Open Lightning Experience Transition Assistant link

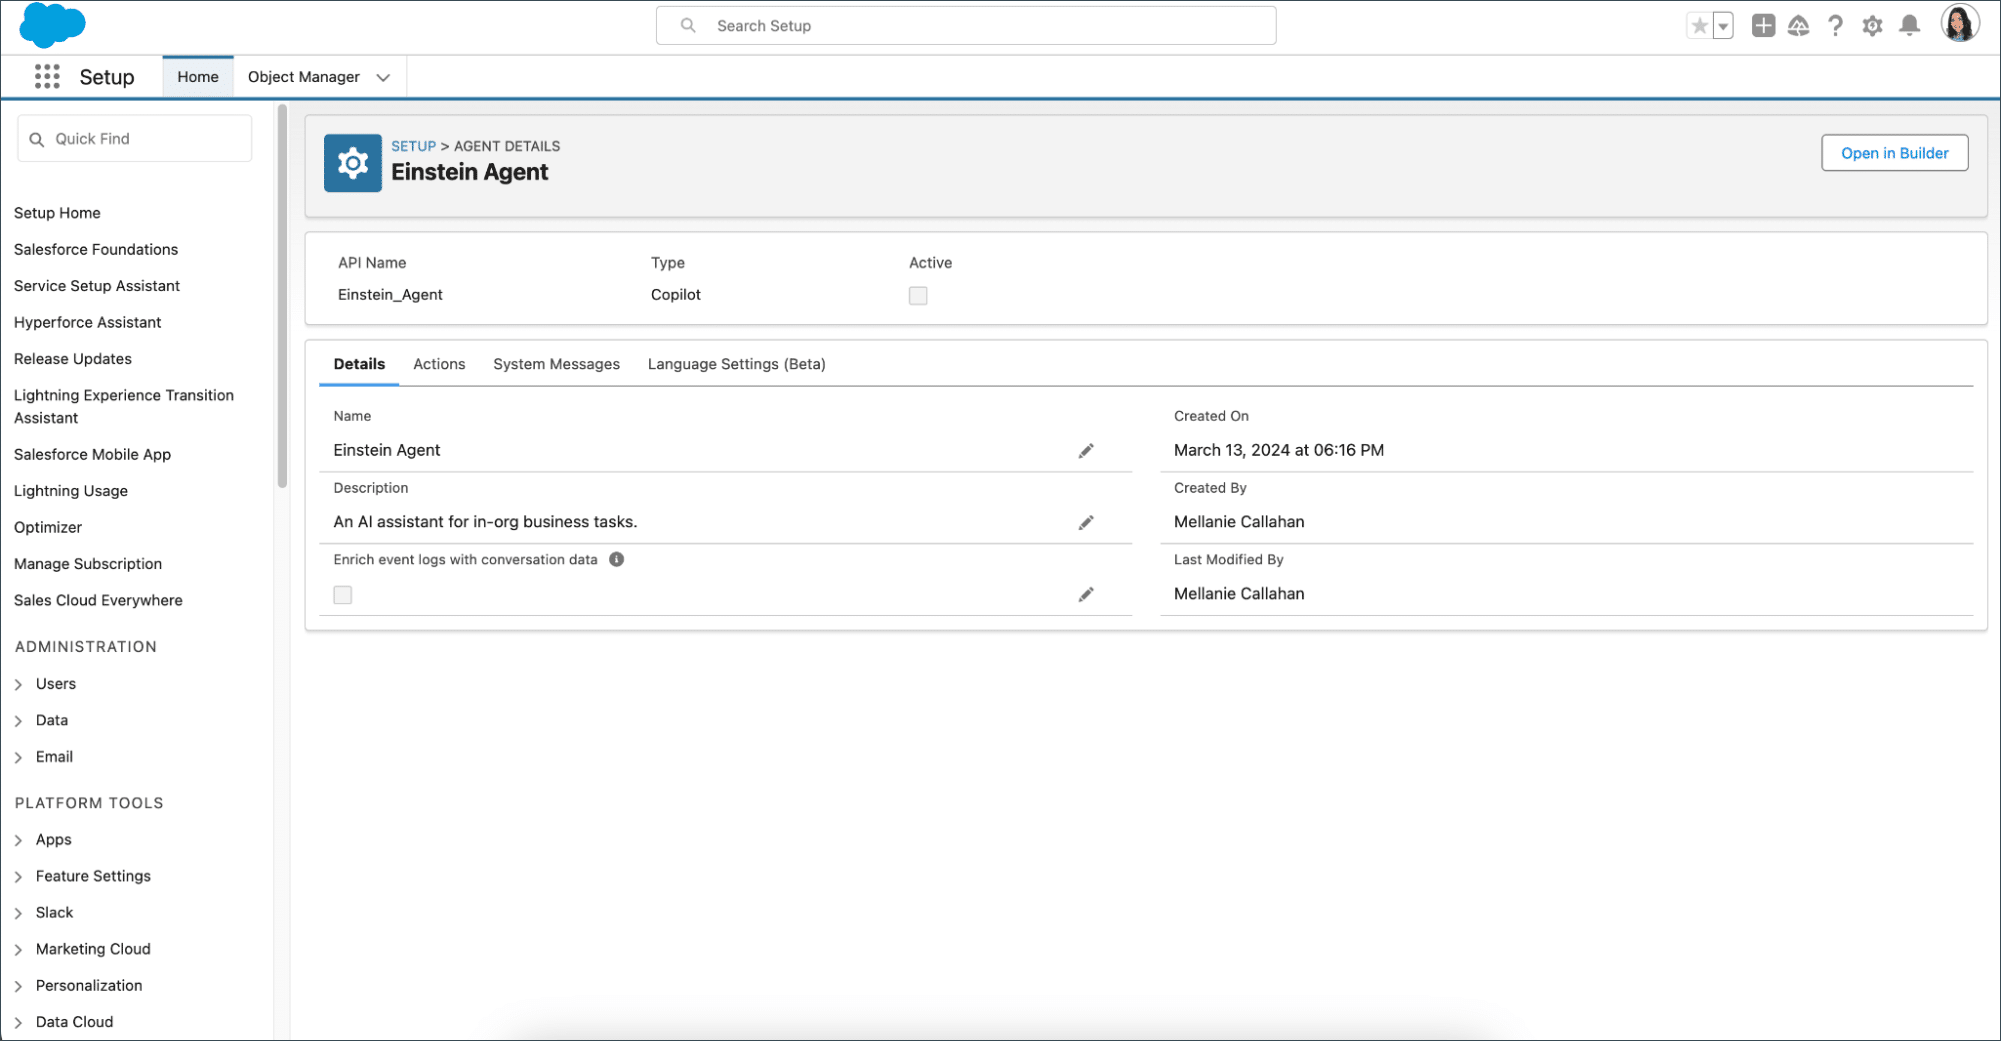(x=124, y=406)
